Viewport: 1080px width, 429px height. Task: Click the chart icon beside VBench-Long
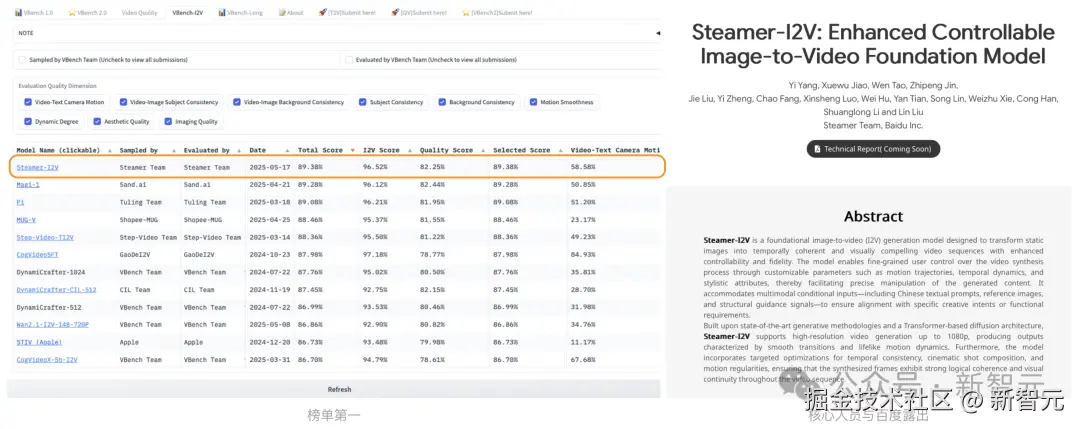[x=222, y=13]
